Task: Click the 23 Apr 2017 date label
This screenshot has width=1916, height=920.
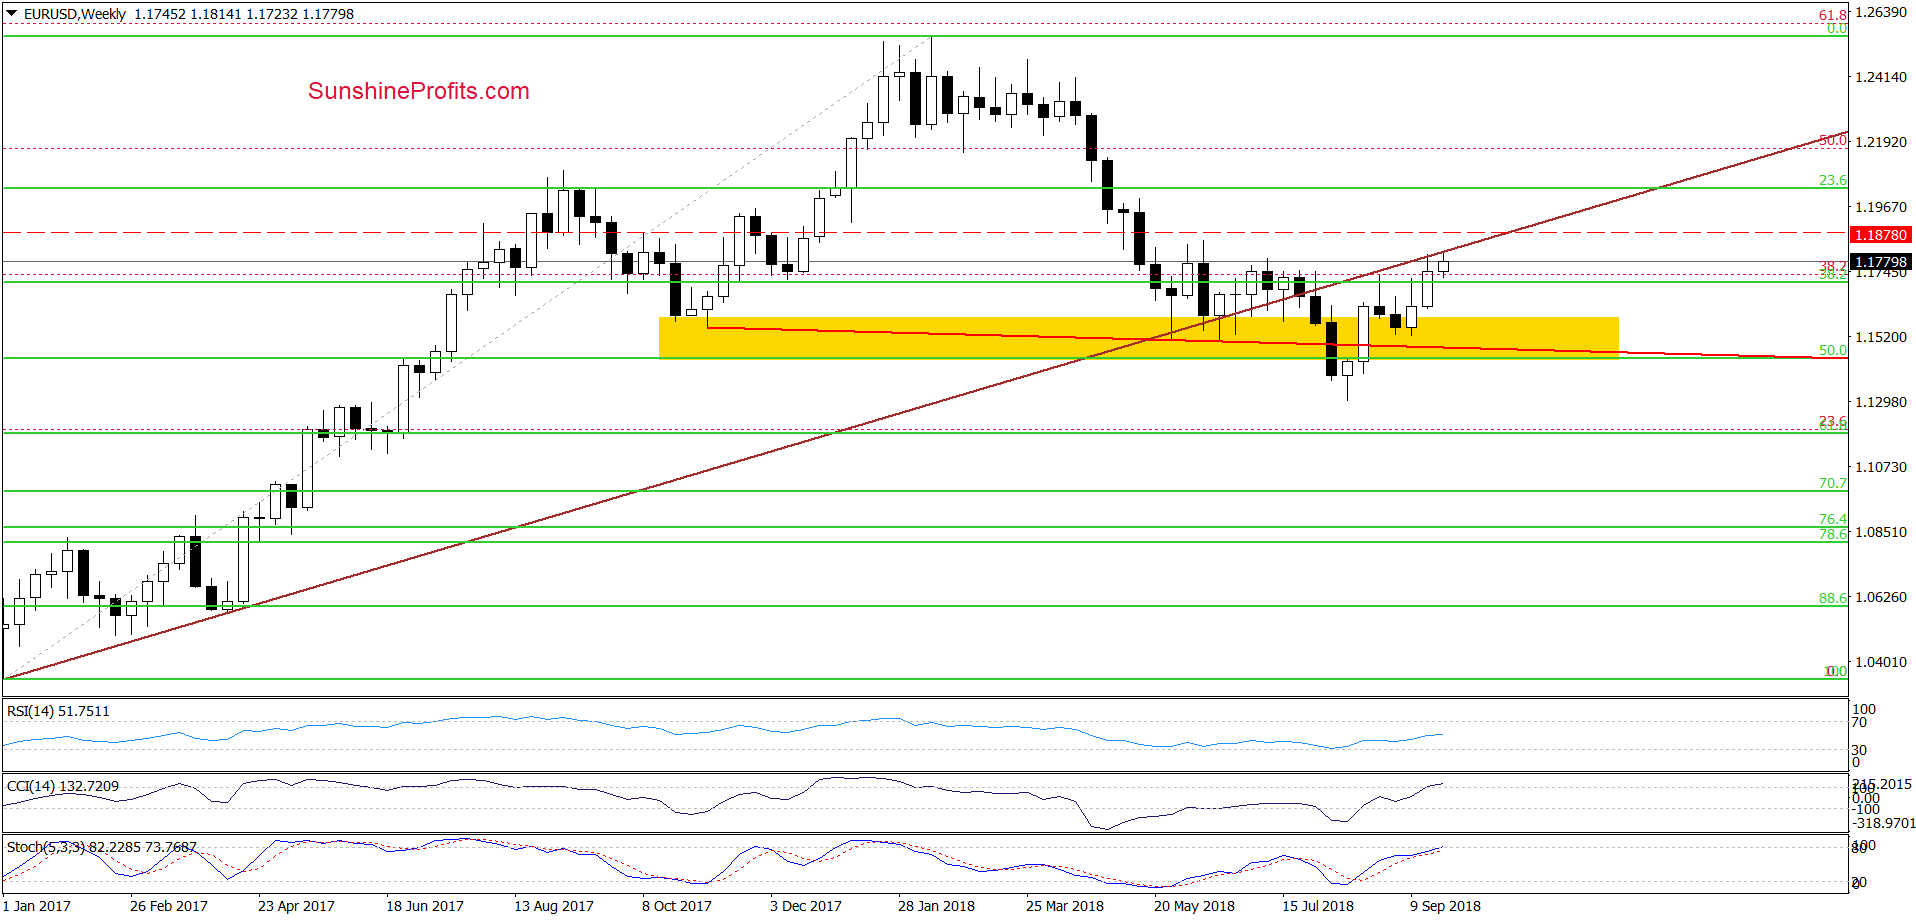Action: (296, 906)
